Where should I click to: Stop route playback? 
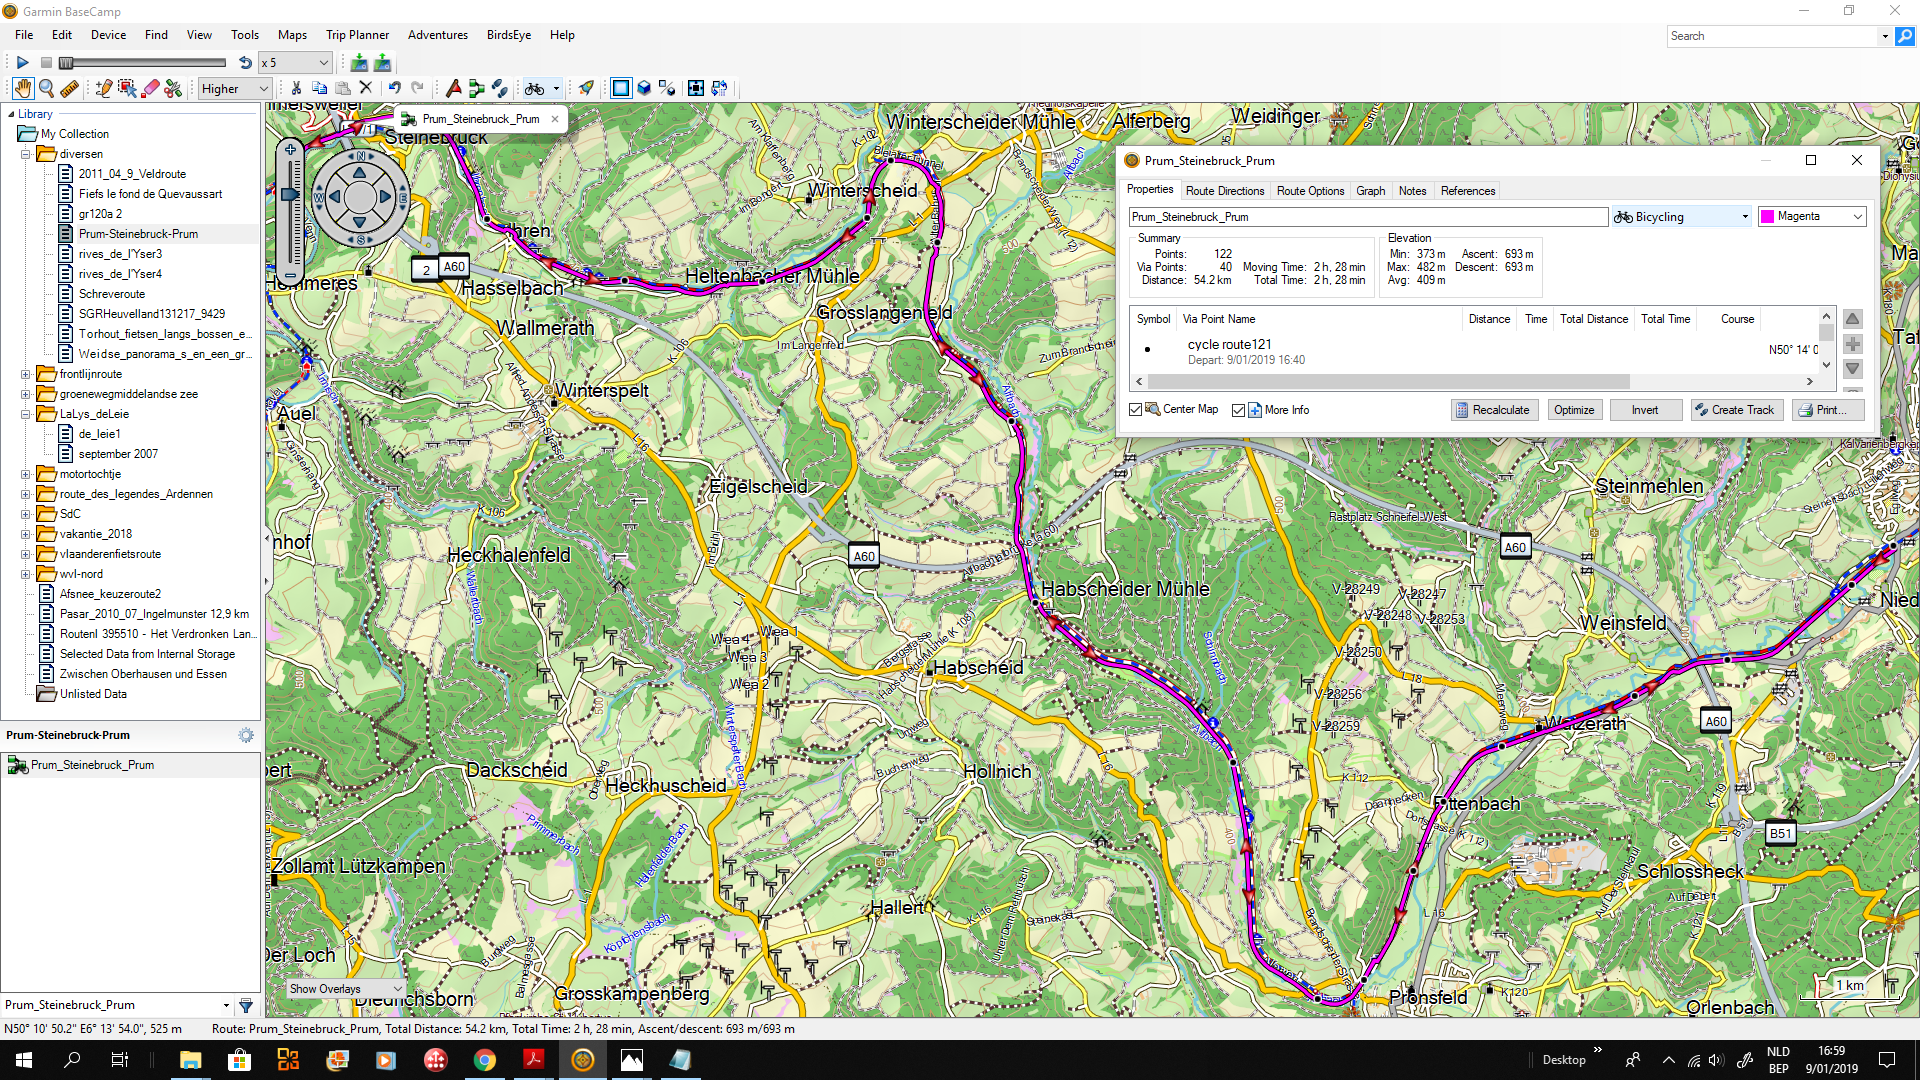tap(46, 62)
